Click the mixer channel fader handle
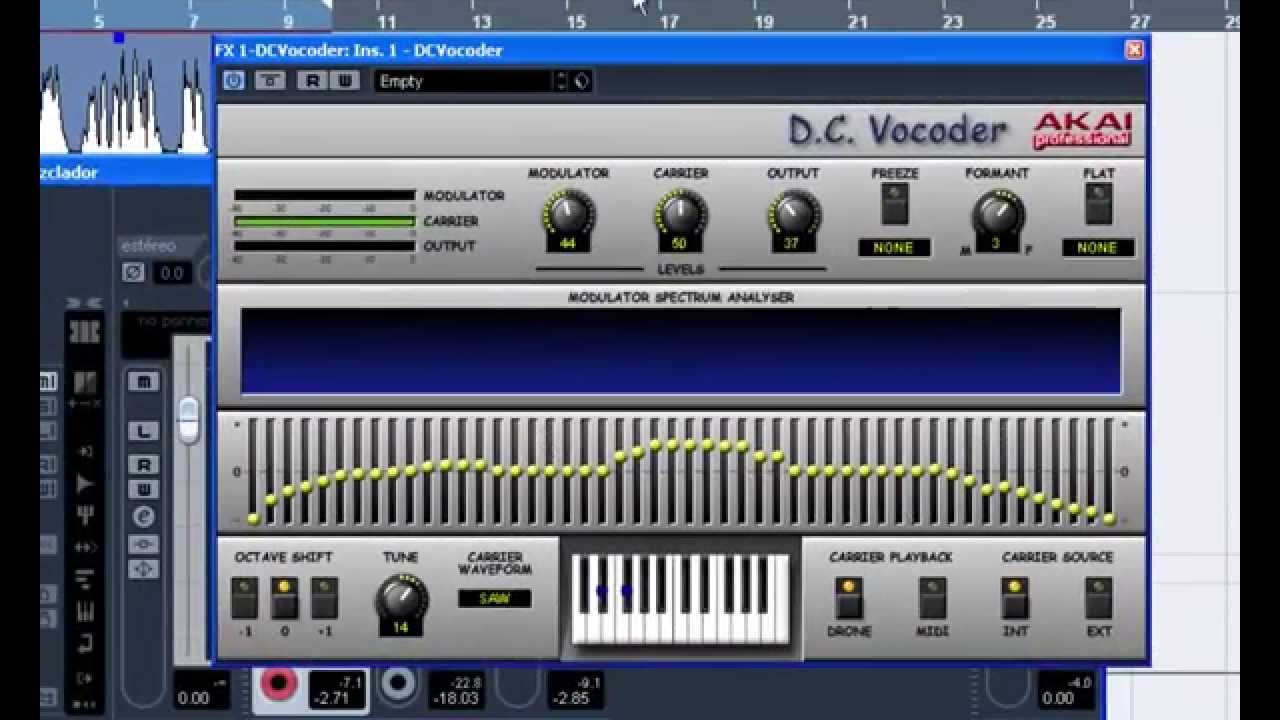Screen dimensions: 1280x720 point(188,419)
